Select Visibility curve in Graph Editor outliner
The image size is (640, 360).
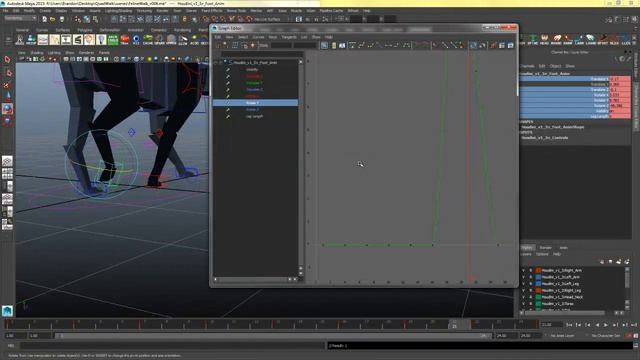click(252, 69)
